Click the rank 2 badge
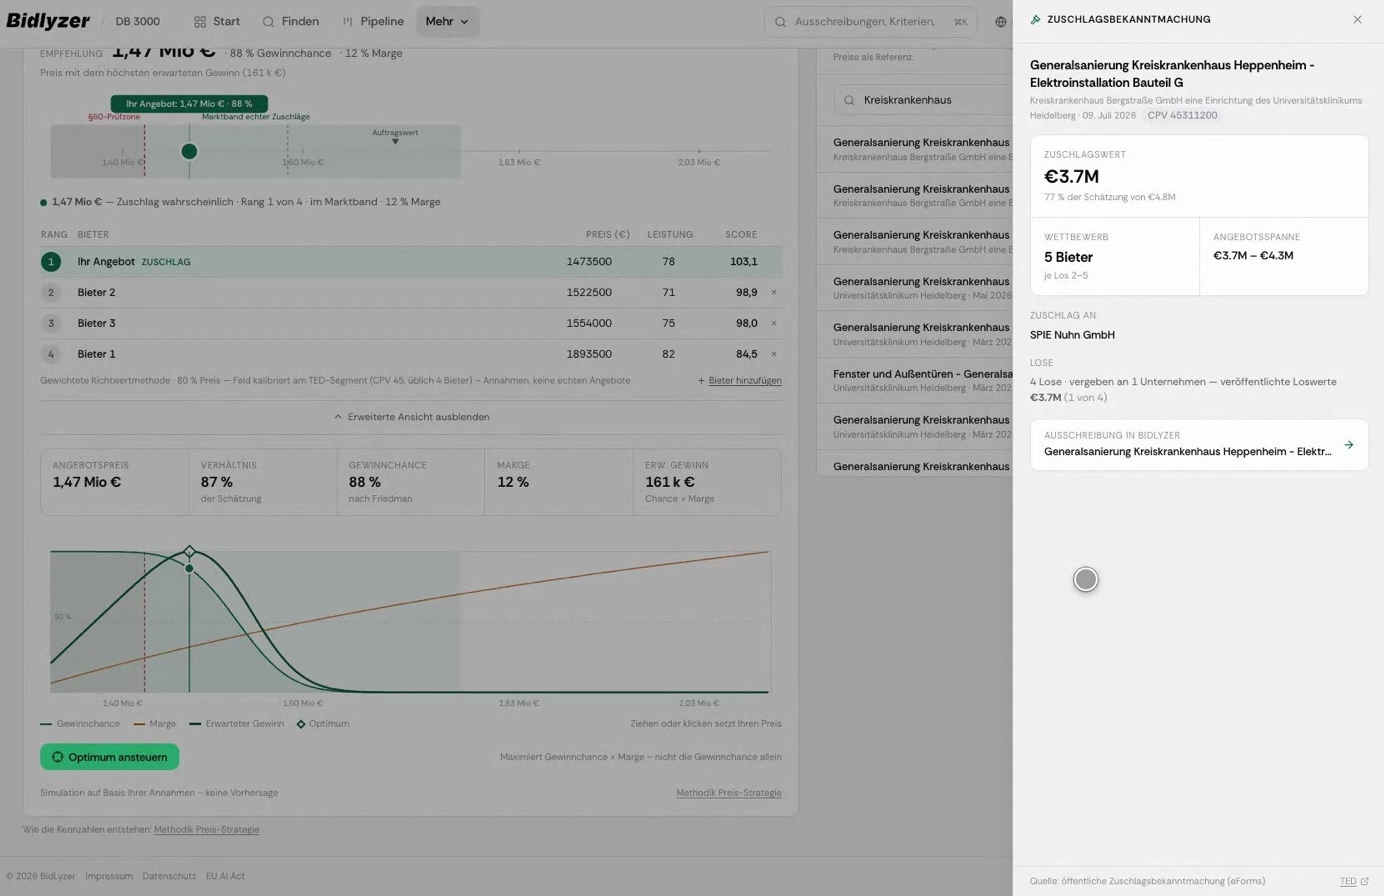Viewport: 1384px width, 896px height. pyautogui.click(x=51, y=292)
